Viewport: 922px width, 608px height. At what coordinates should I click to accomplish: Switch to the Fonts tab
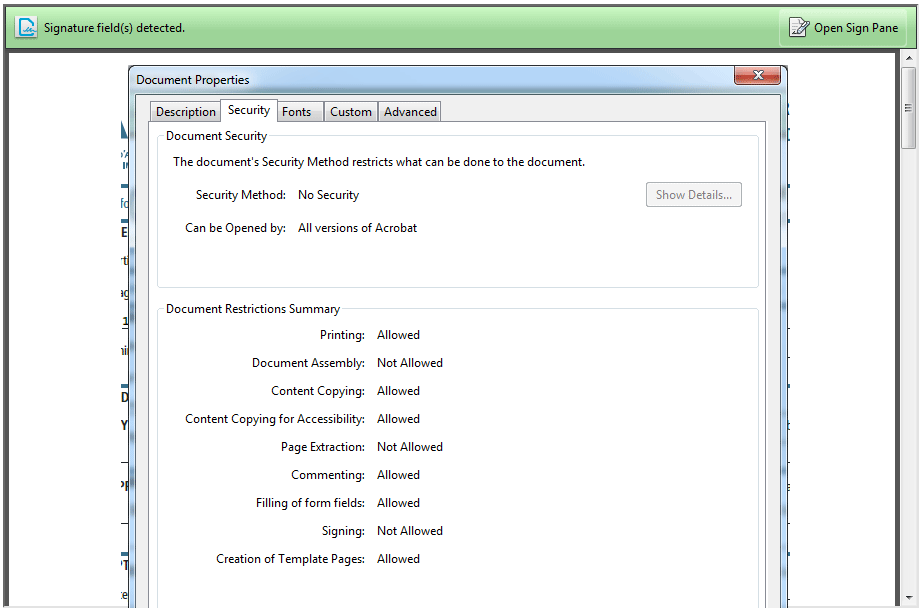point(299,111)
